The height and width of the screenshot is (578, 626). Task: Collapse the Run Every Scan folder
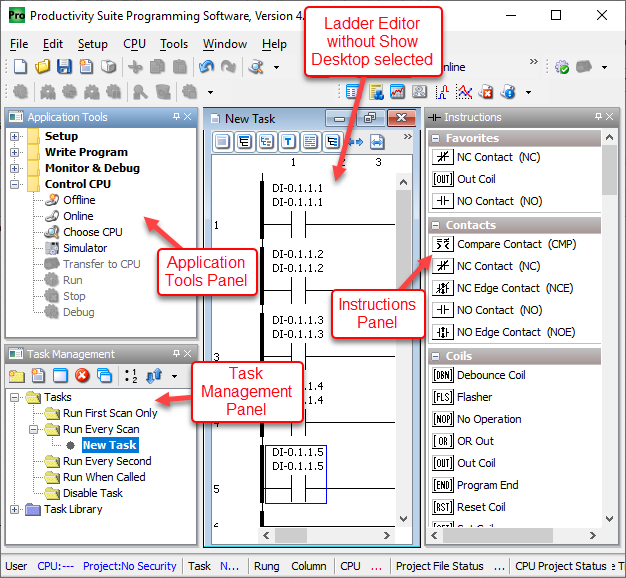33,429
